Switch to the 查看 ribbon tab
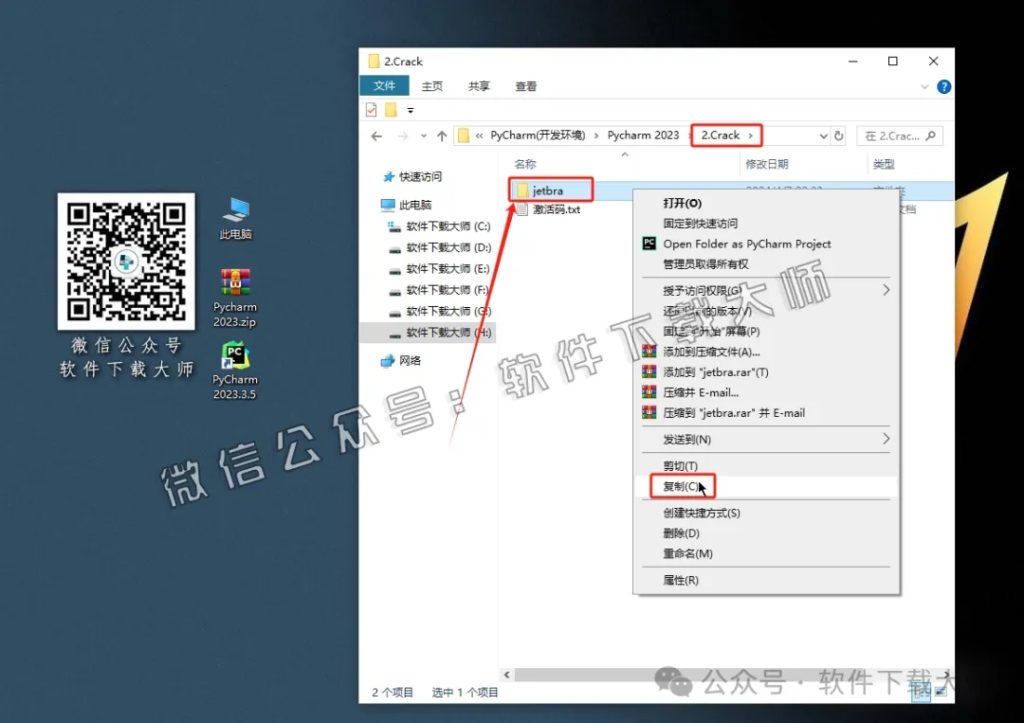This screenshot has height=723, width=1024. [x=525, y=86]
